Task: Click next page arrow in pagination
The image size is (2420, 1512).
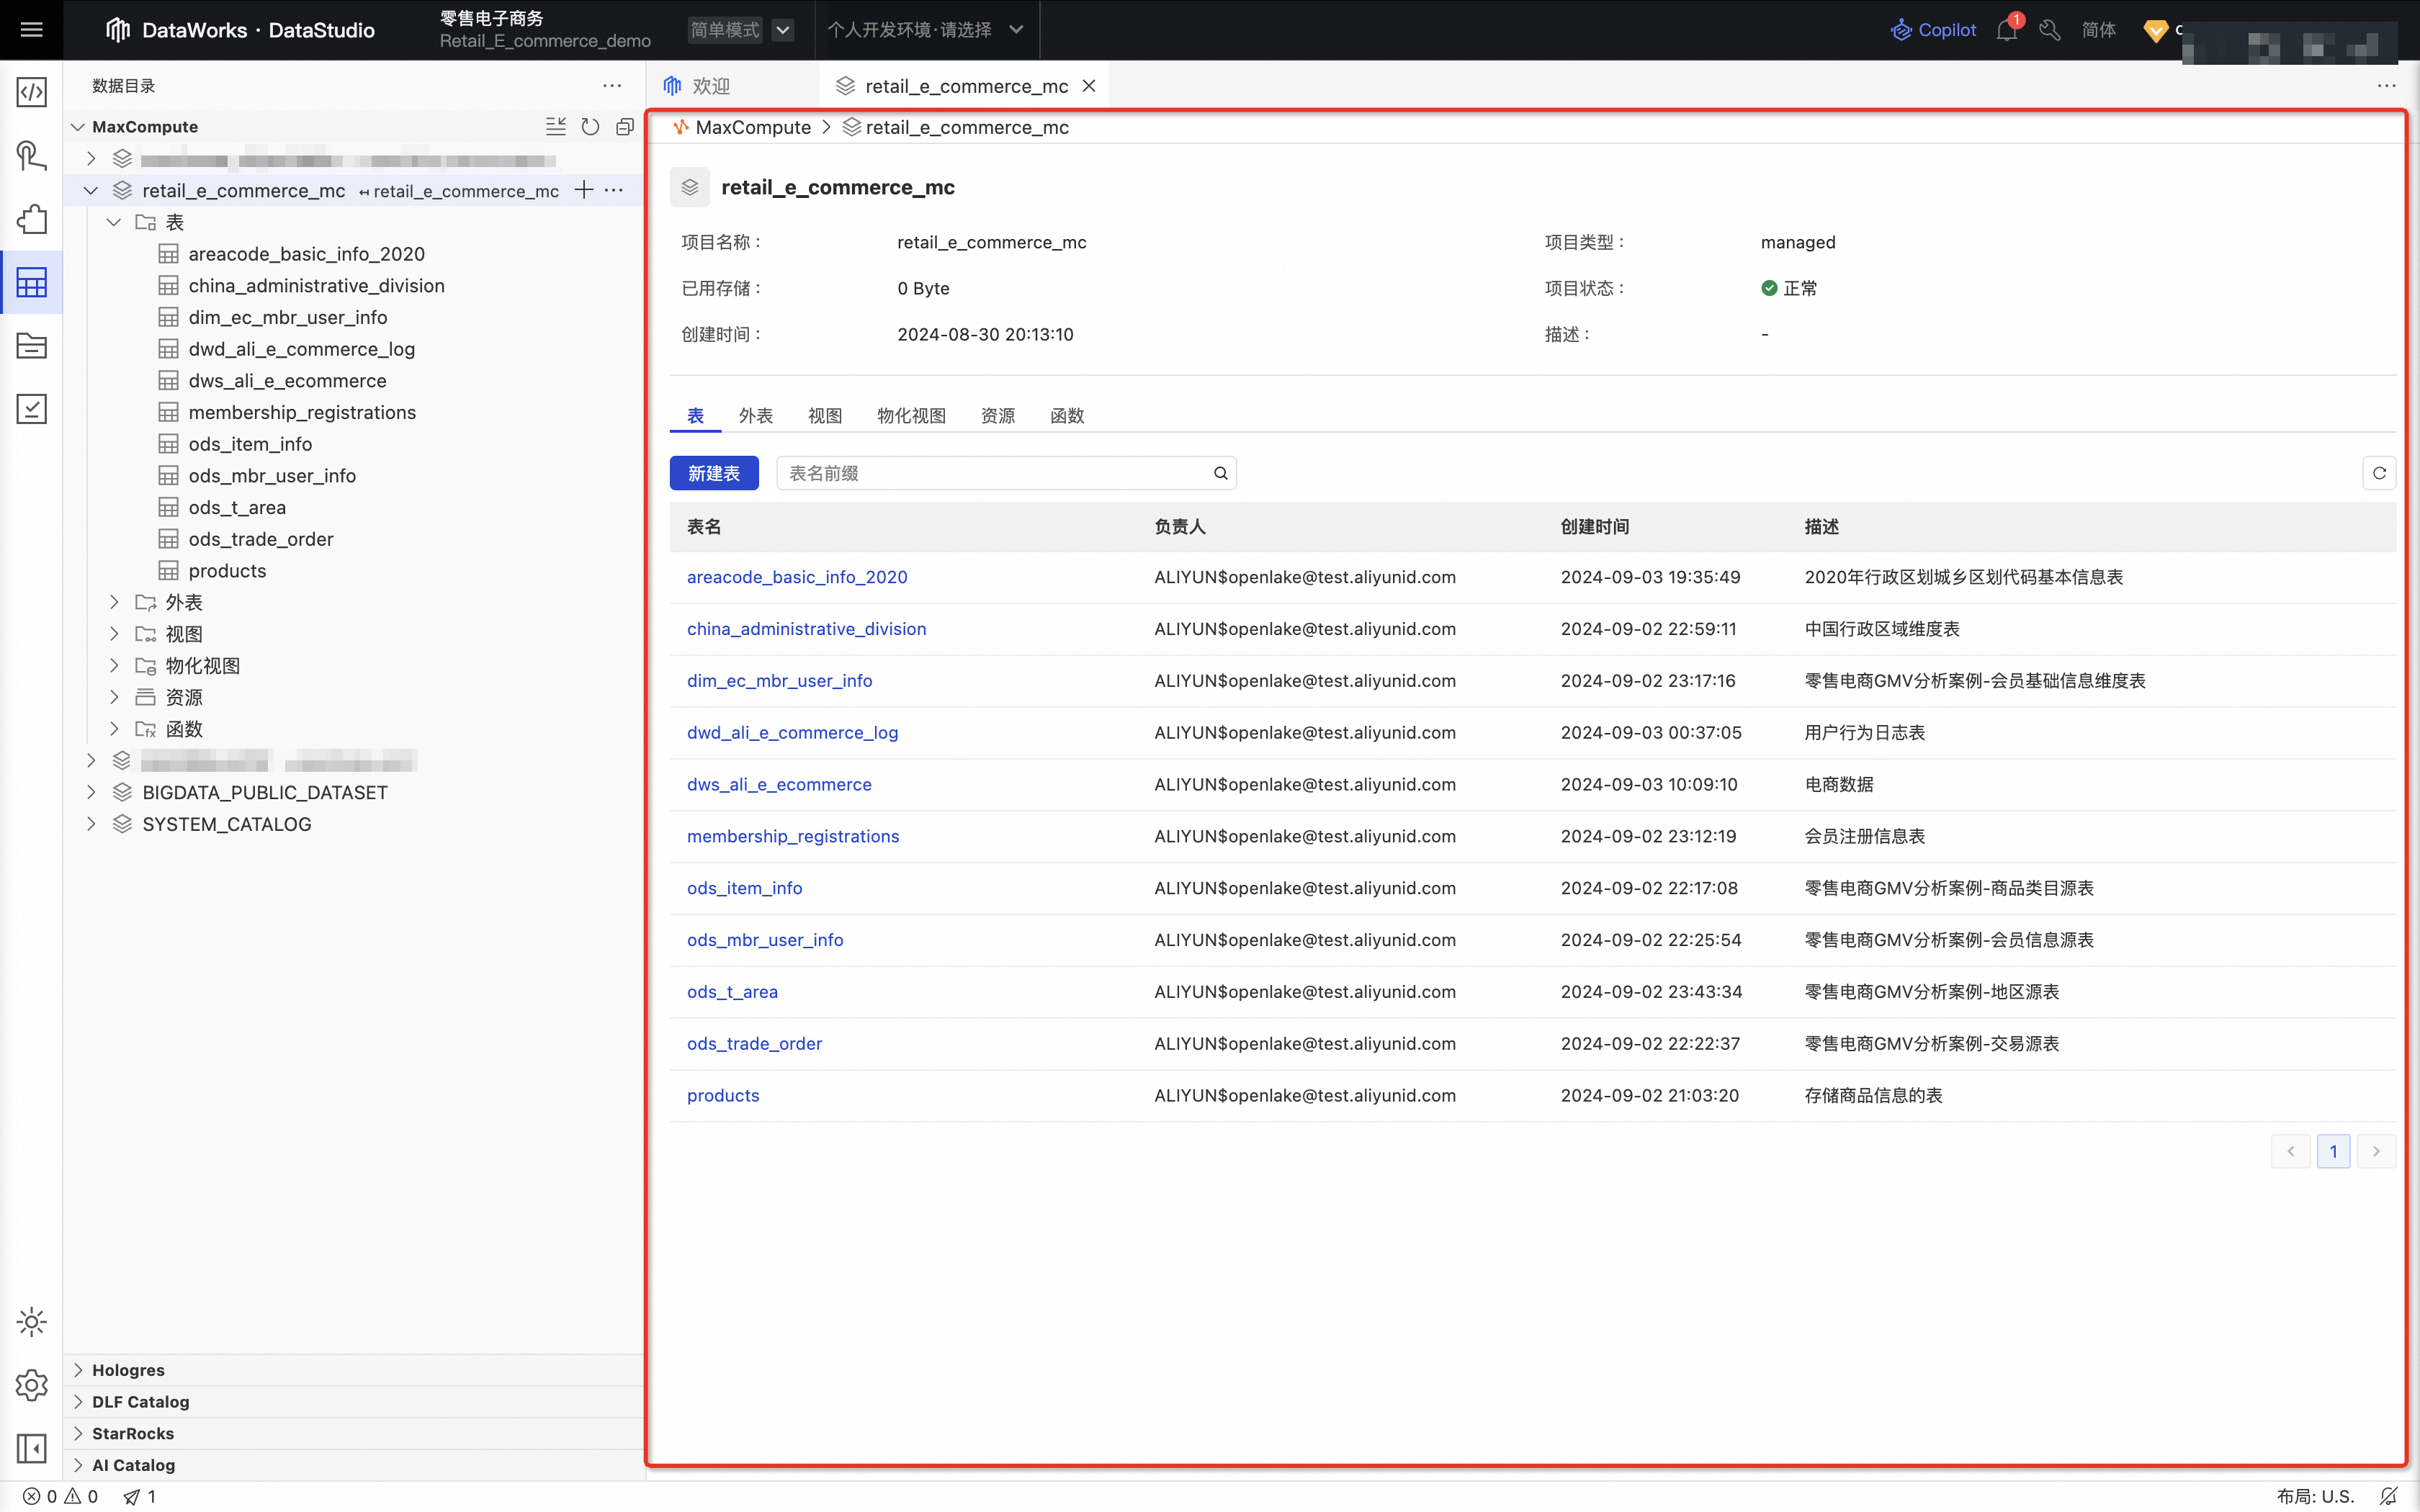Action: pyautogui.click(x=2376, y=1151)
